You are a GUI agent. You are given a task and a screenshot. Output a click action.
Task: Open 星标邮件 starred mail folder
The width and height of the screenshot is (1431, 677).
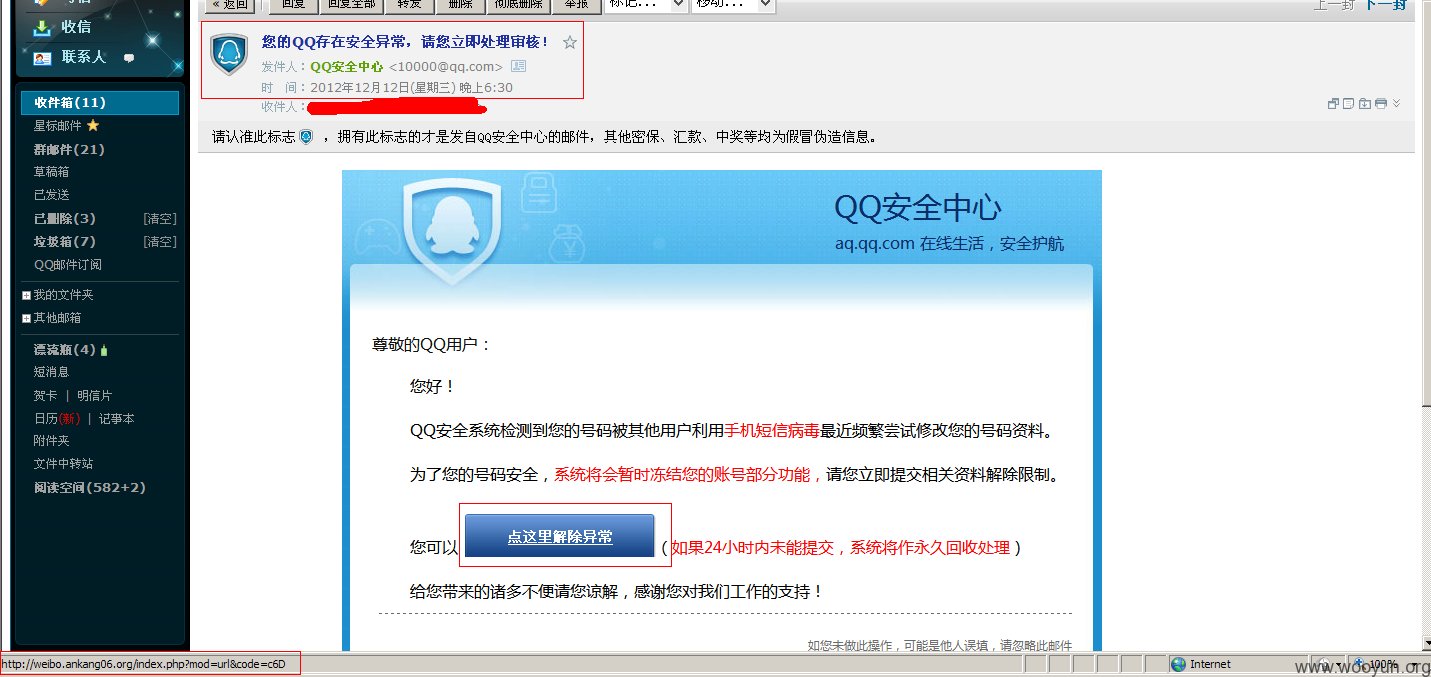point(58,126)
